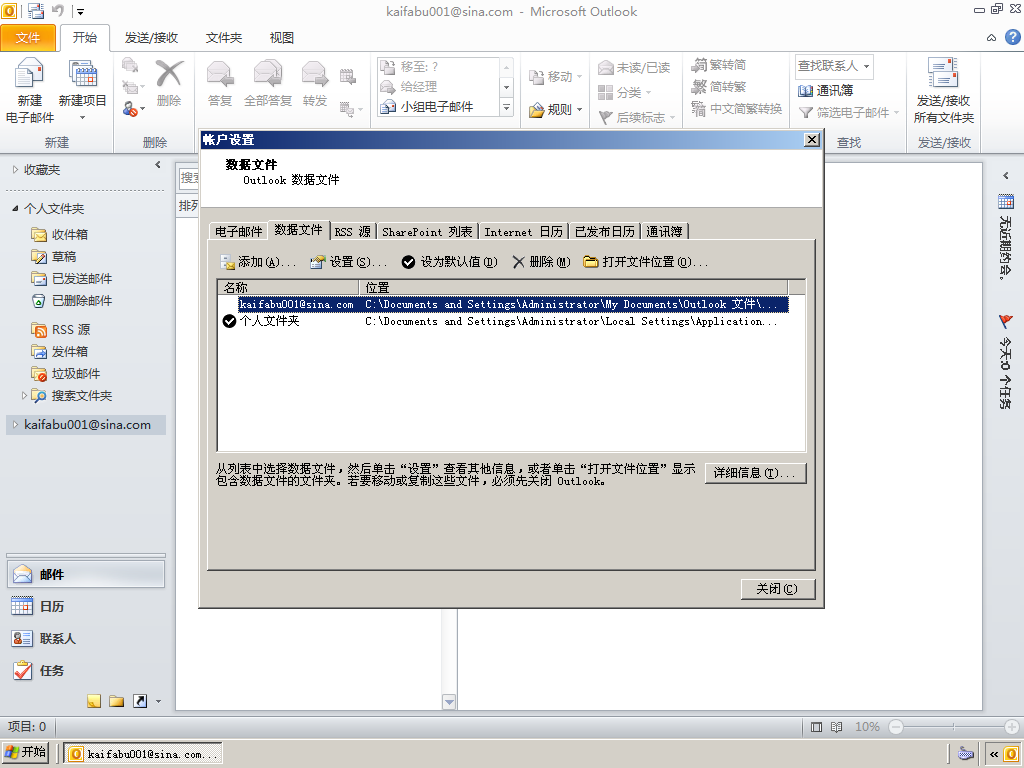Open the Categorize (分类) dropdown

pos(625,93)
